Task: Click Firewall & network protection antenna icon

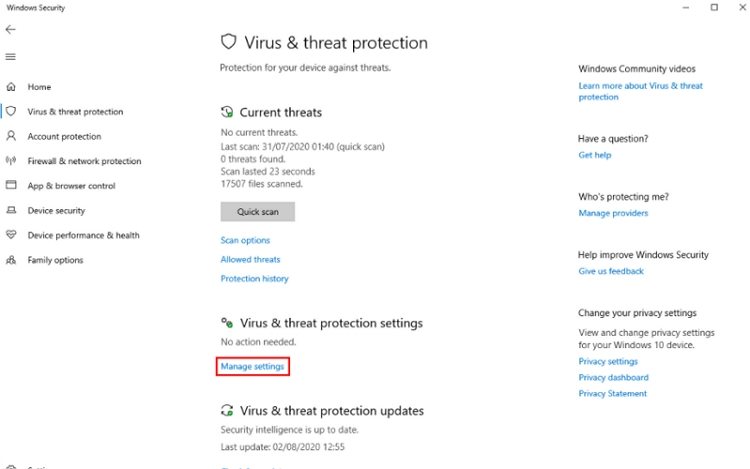Action: pyautogui.click(x=11, y=161)
